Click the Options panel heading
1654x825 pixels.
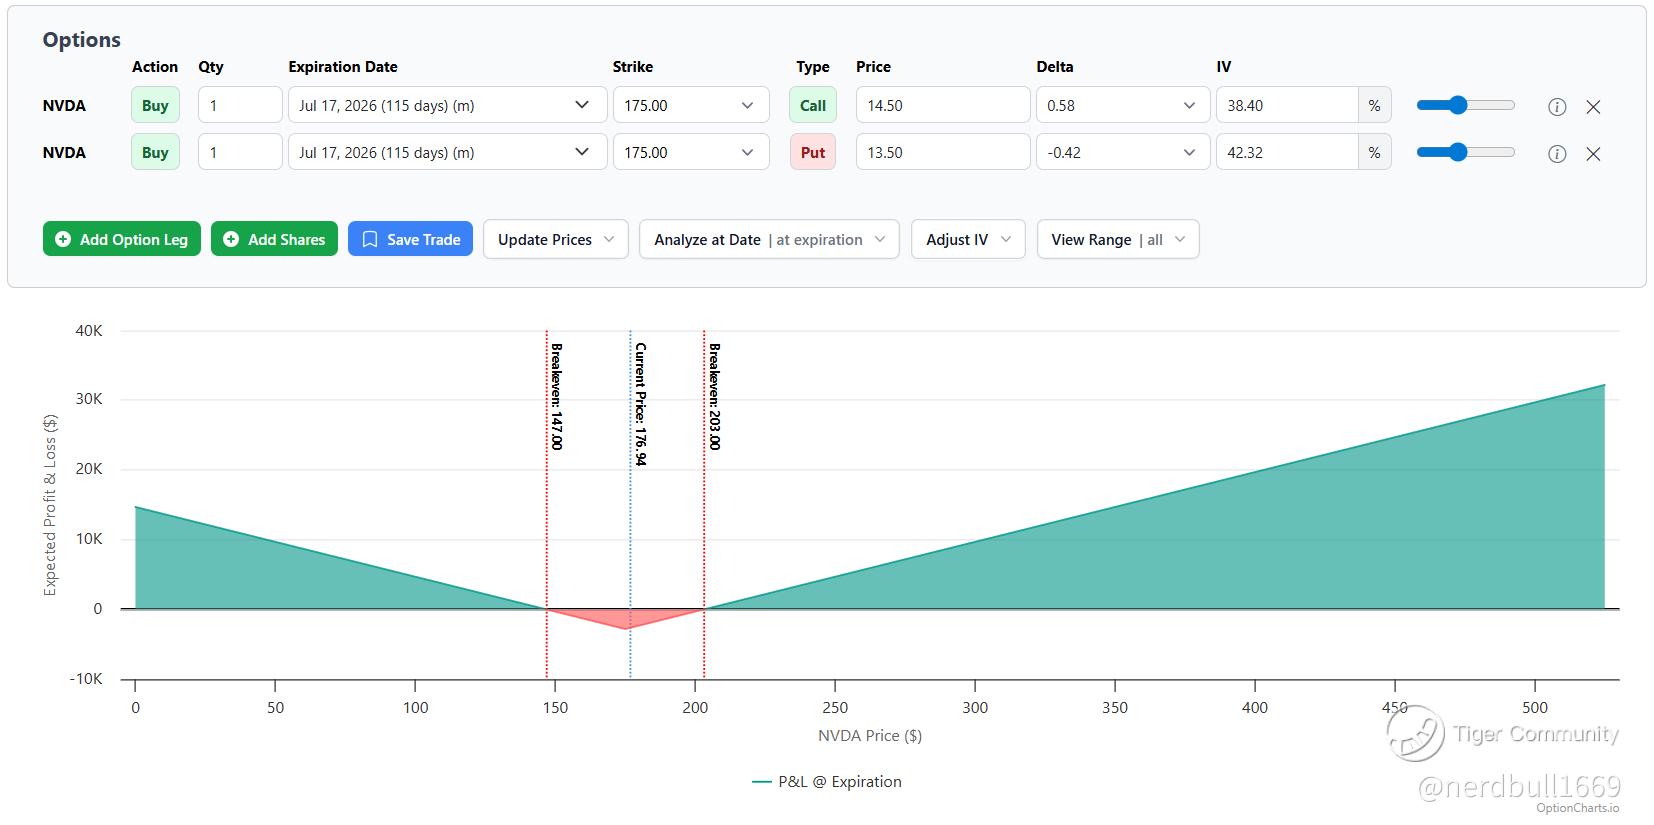coord(81,40)
